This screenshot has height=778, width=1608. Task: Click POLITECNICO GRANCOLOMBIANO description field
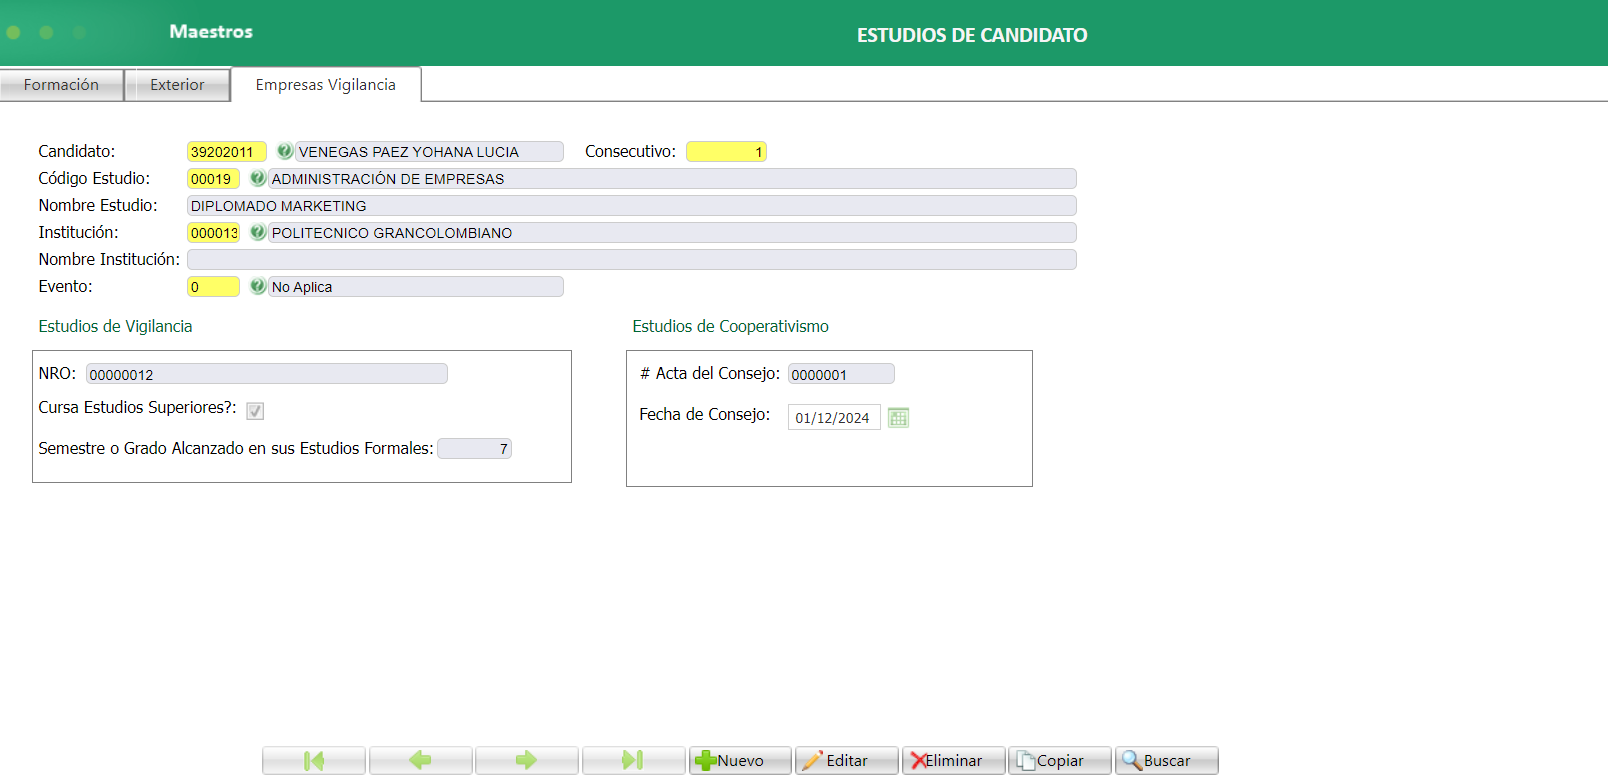[672, 233]
